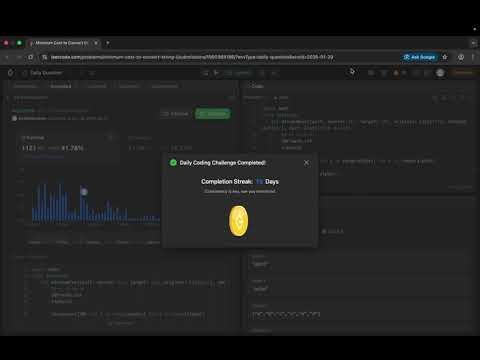480x360 pixels.
Task: Click the green checkmark in the challenge popup
Action: 173,163
